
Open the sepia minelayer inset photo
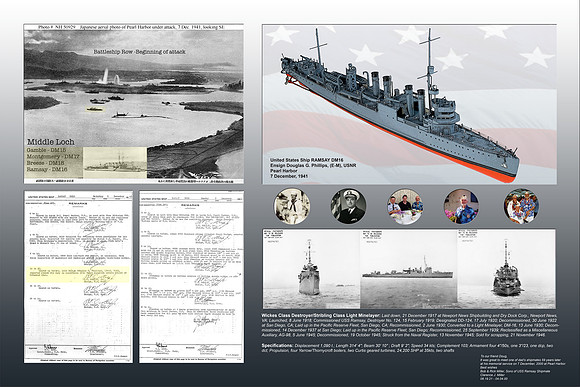point(115,162)
